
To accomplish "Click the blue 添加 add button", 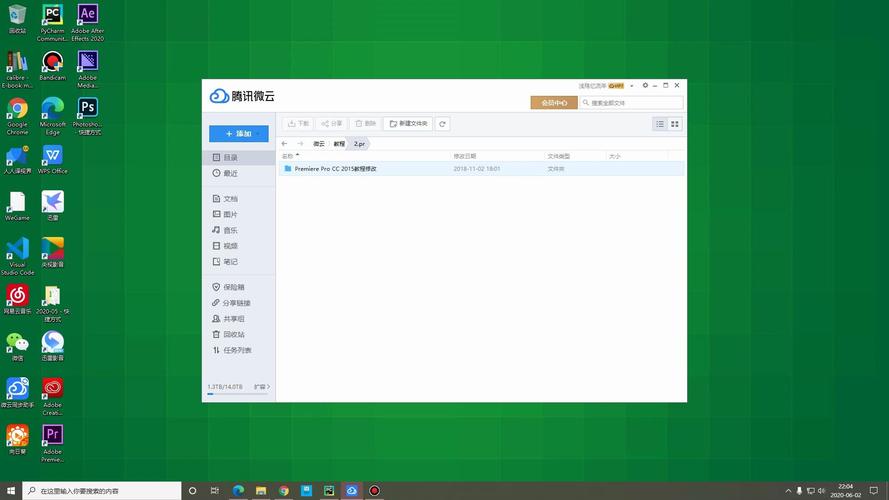I will (239, 134).
